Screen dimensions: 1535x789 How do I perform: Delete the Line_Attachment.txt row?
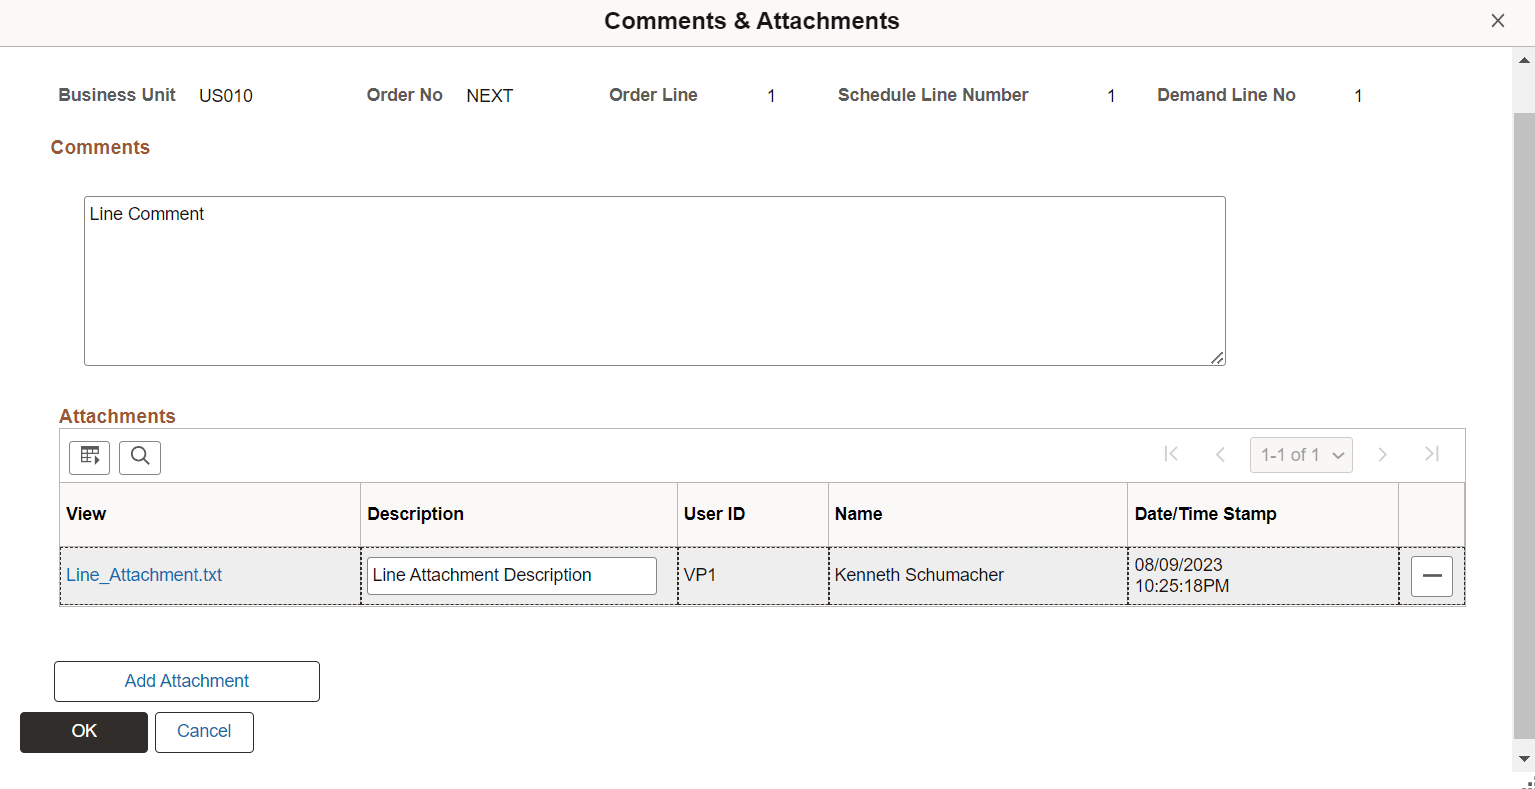(x=1431, y=576)
